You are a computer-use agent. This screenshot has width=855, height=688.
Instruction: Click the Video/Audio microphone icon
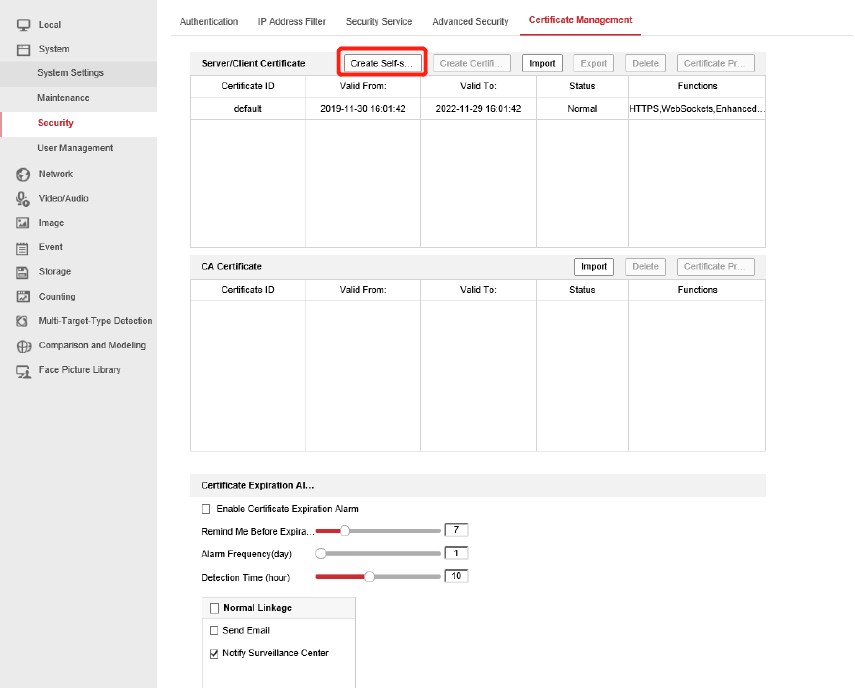22,199
